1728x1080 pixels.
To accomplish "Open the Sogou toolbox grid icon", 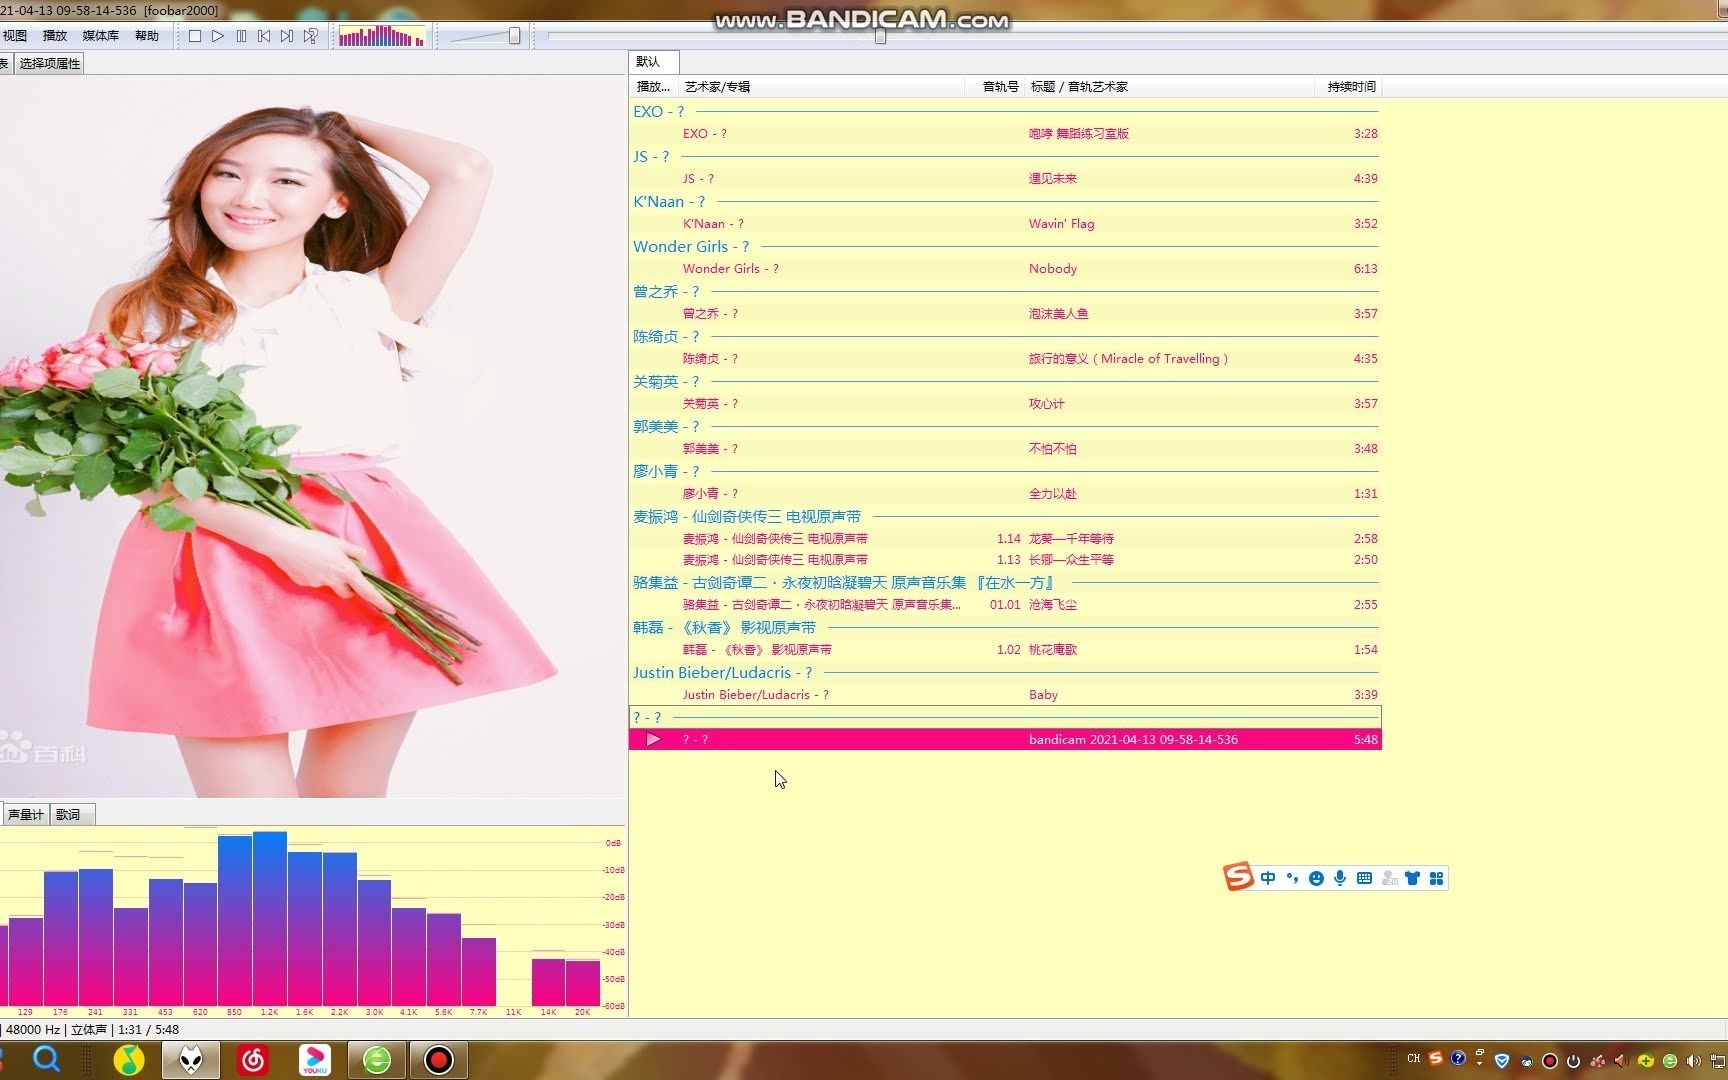I will [1436, 878].
